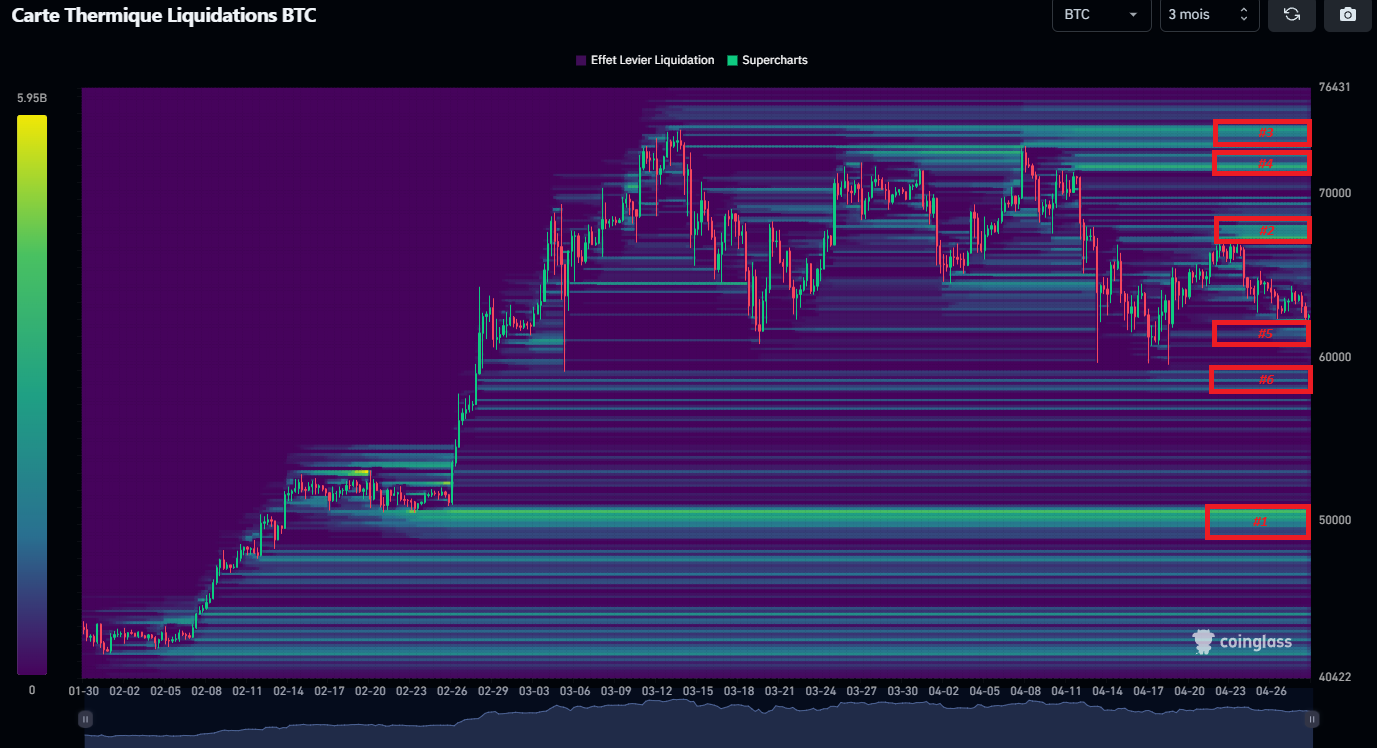The height and width of the screenshot is (748, 1377).
Task: Click the 04-05 date axis label
Action: (985, 691)
